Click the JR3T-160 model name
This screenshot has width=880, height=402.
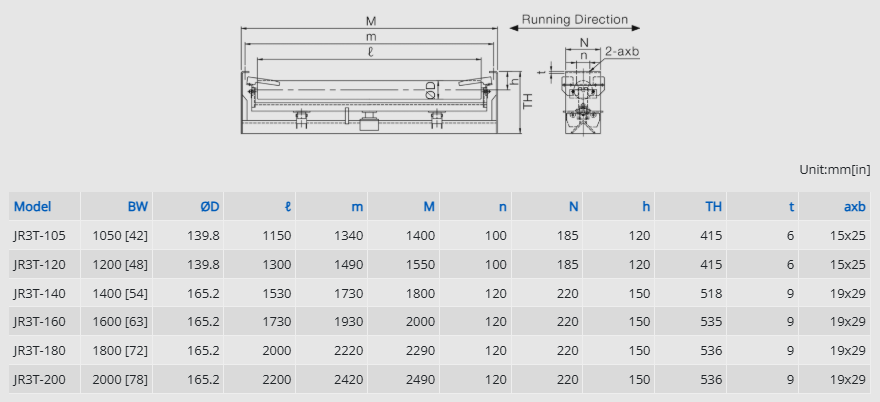39,322
